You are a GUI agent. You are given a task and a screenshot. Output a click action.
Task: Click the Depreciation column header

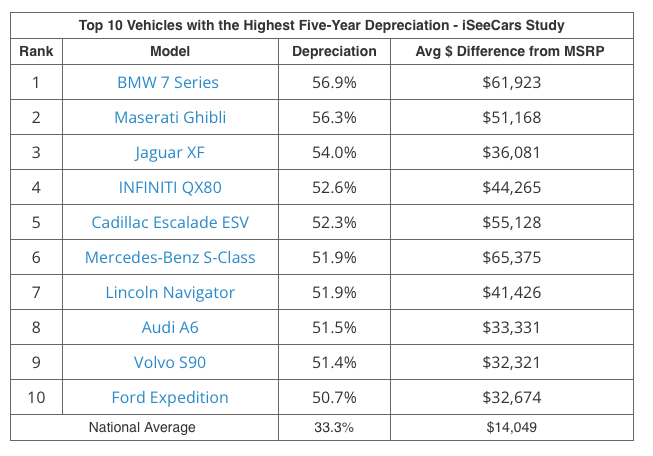(x=333, y=50)
